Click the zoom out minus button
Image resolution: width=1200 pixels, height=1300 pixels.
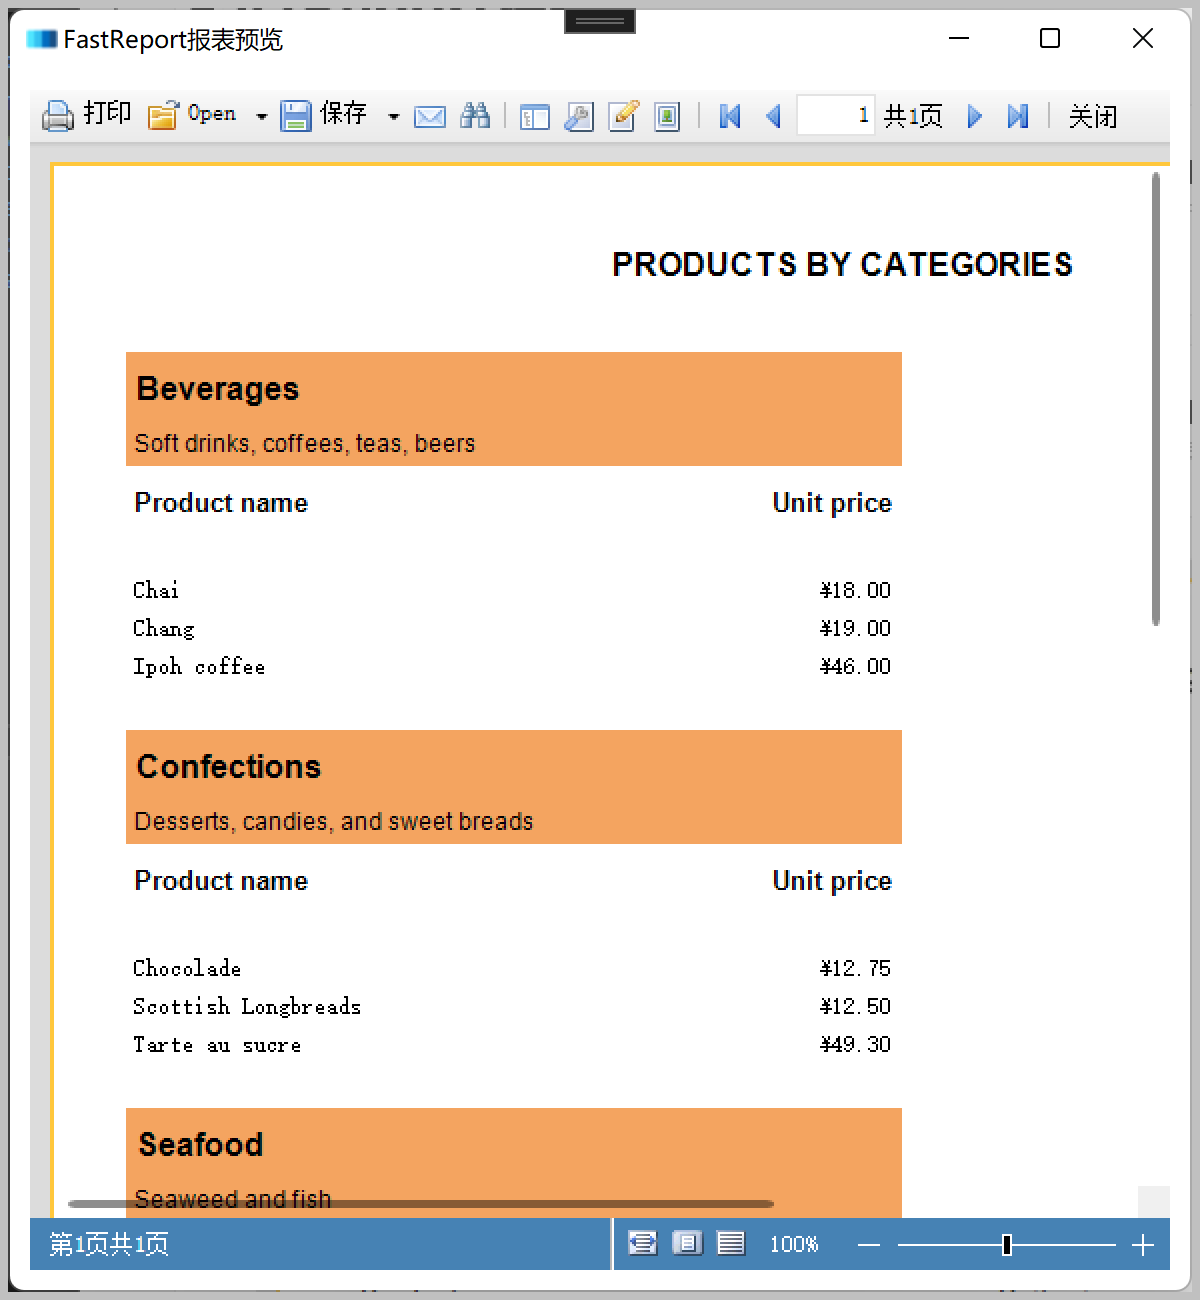click(869, 1245)
